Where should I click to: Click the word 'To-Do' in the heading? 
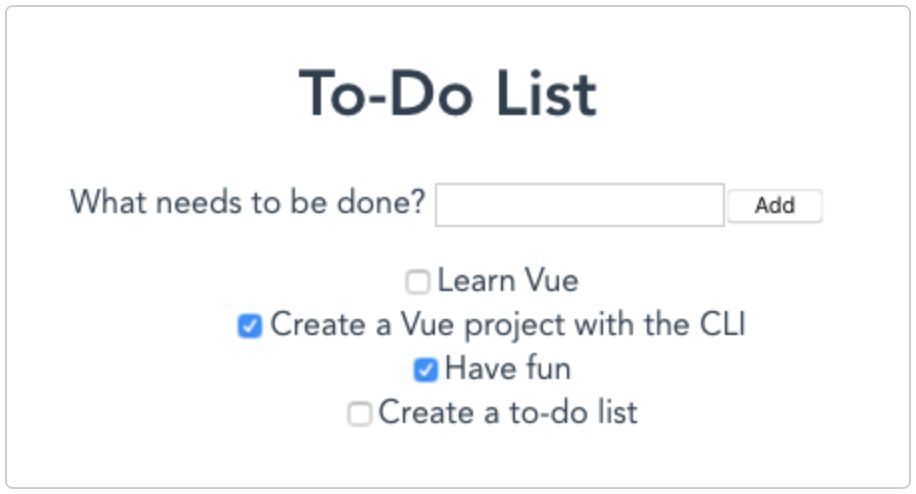pyautogui.click(x=382, y=94)
